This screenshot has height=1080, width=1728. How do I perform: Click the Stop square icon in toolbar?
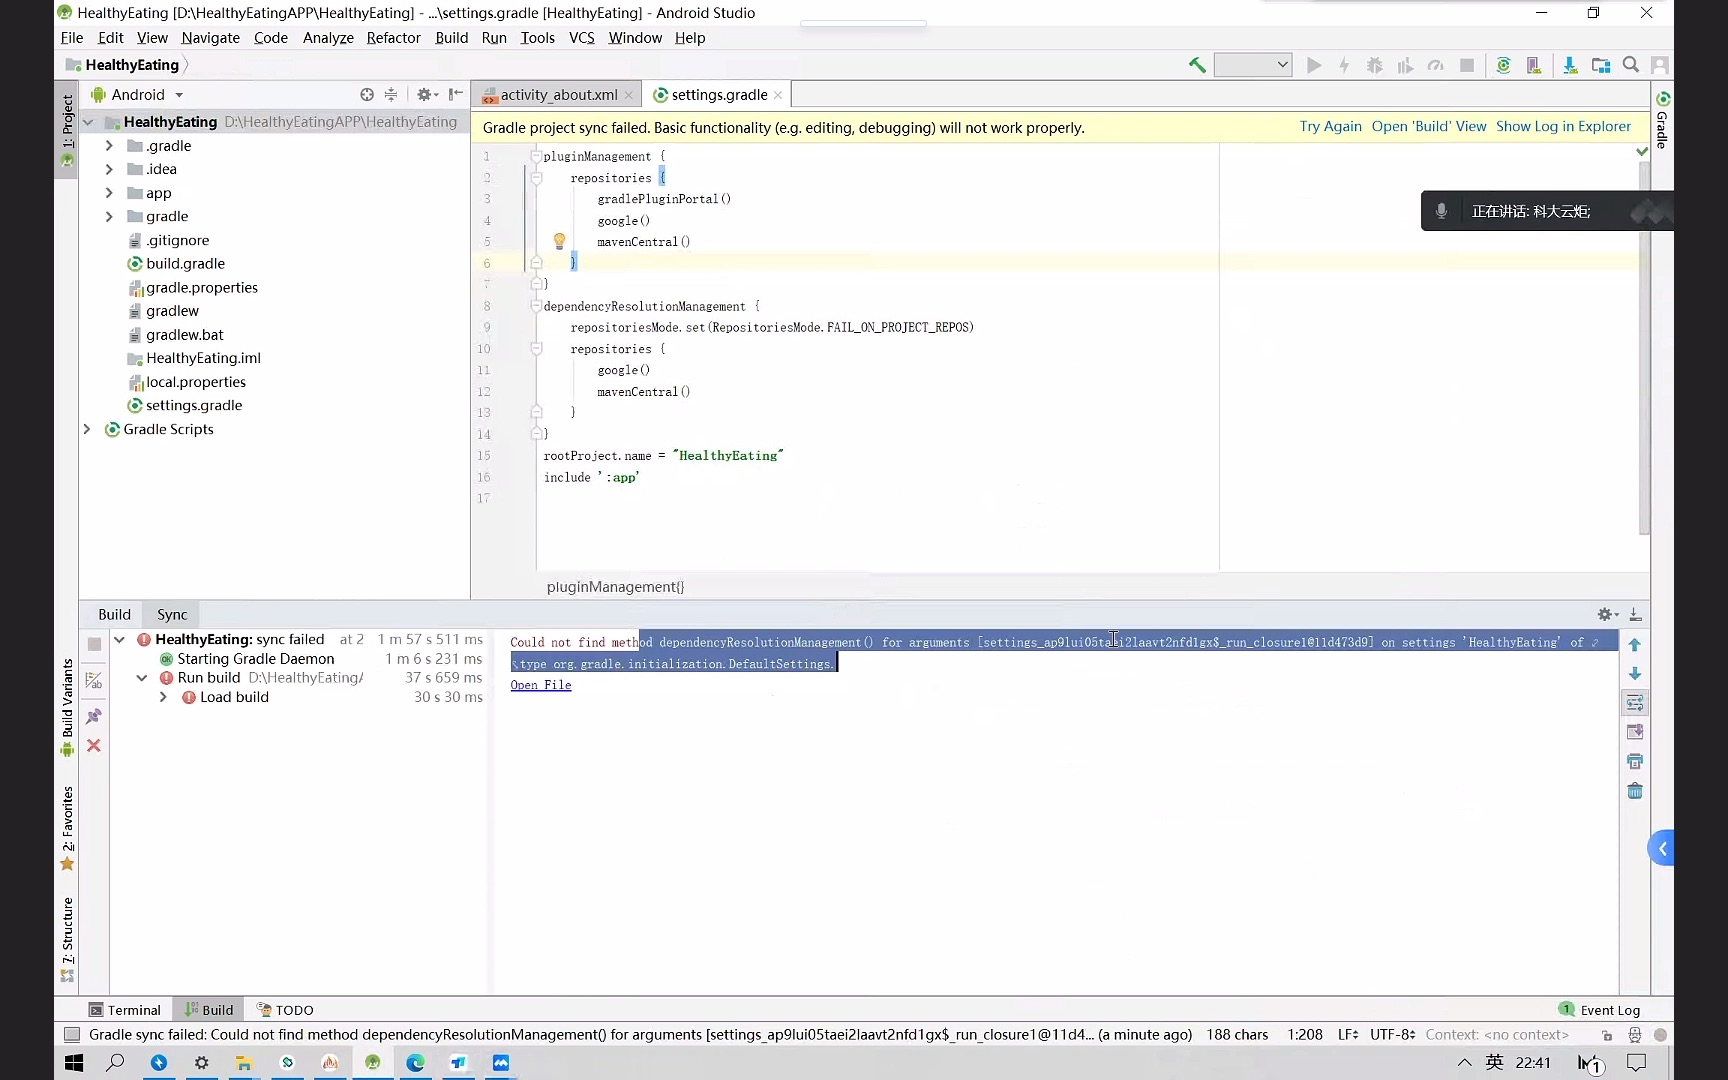(x=1467, y=65)
